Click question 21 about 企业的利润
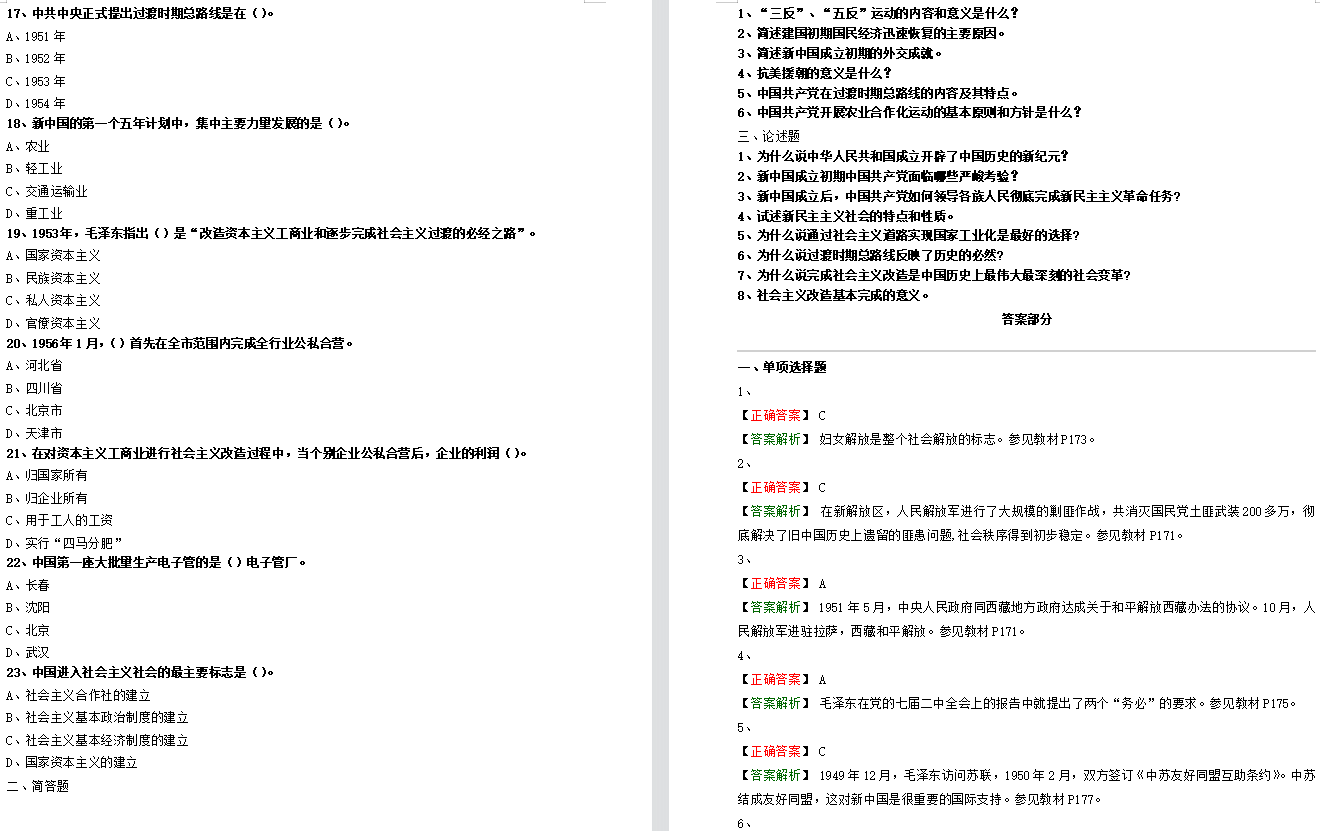The height and width of the screenshot is (831, 1320). pos(266,454)
